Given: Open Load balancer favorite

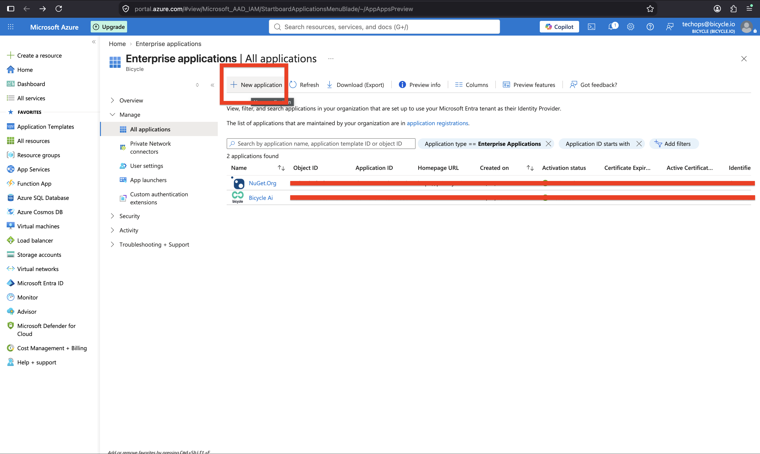Looking at the screenshot, I should (30, 240).
